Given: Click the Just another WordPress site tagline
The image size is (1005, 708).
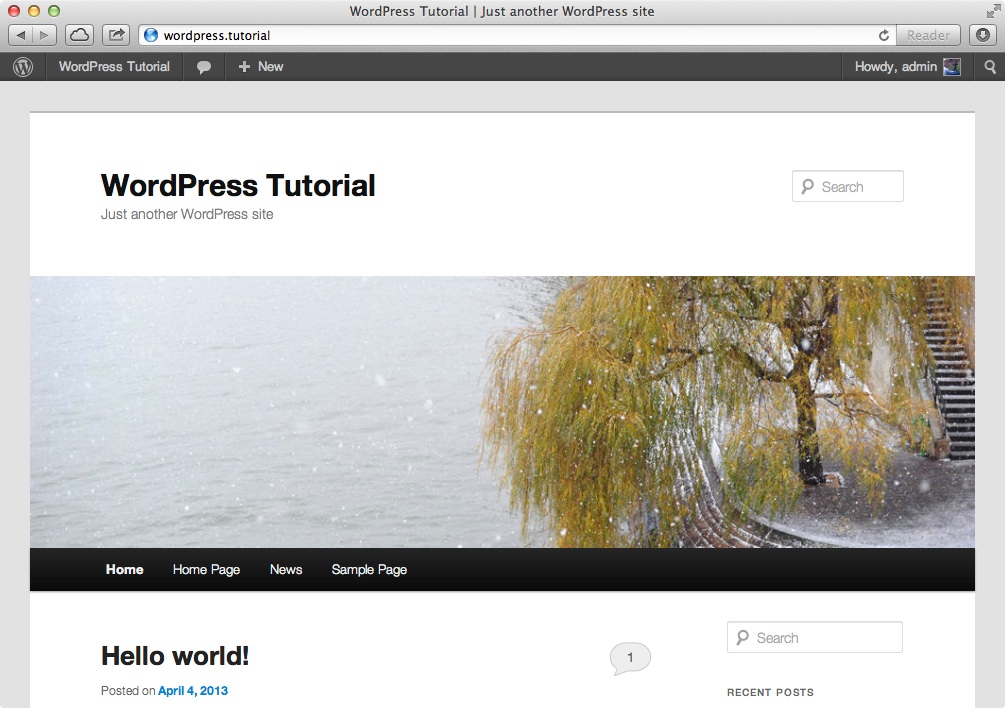Looking at the screenshot, I should [x=187, y=215].
